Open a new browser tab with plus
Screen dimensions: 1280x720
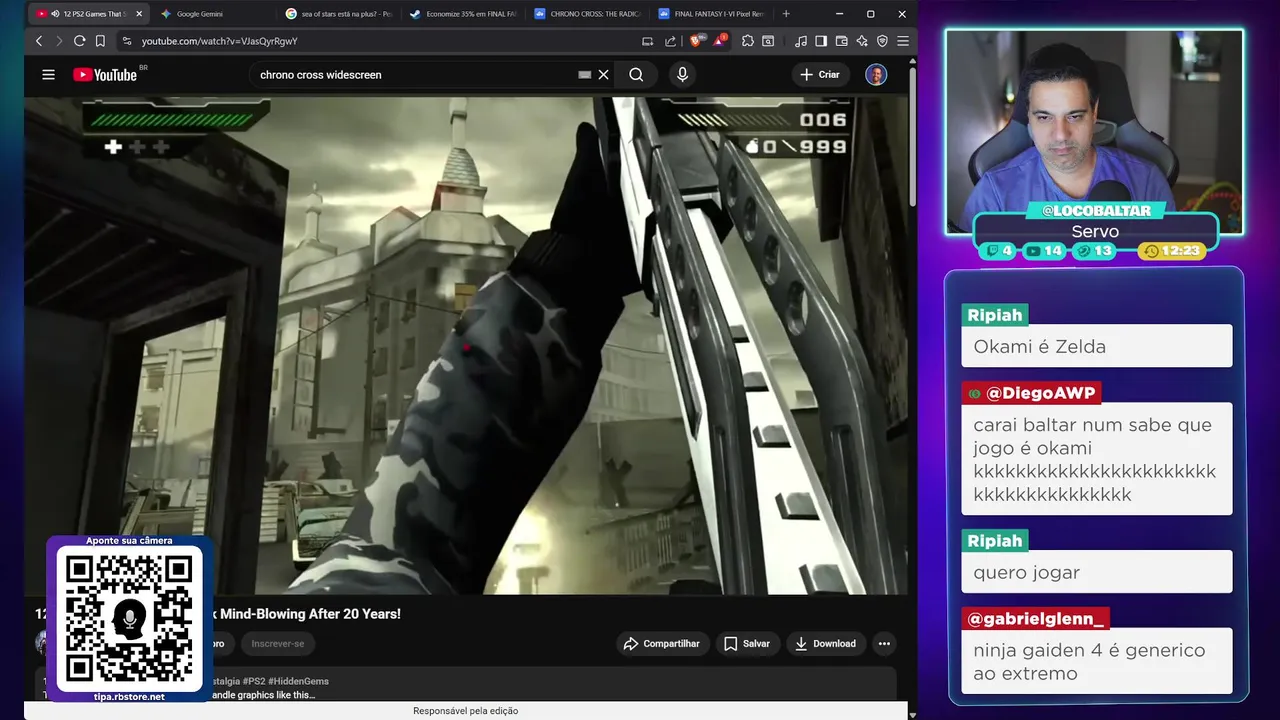click(x=786, y=14)
